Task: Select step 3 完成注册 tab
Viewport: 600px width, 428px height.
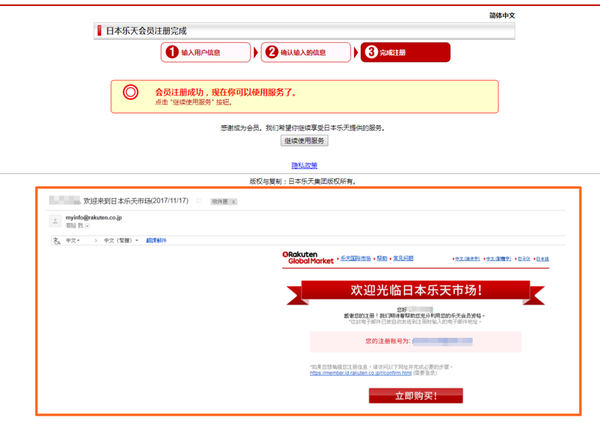Action: coord(398,52)
